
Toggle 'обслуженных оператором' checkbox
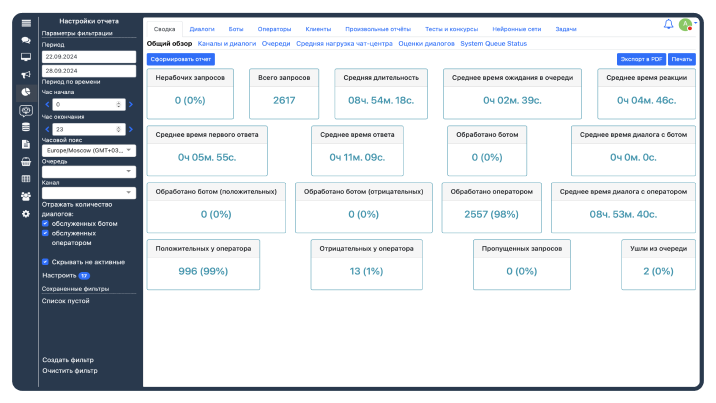[x=45, y=233]
